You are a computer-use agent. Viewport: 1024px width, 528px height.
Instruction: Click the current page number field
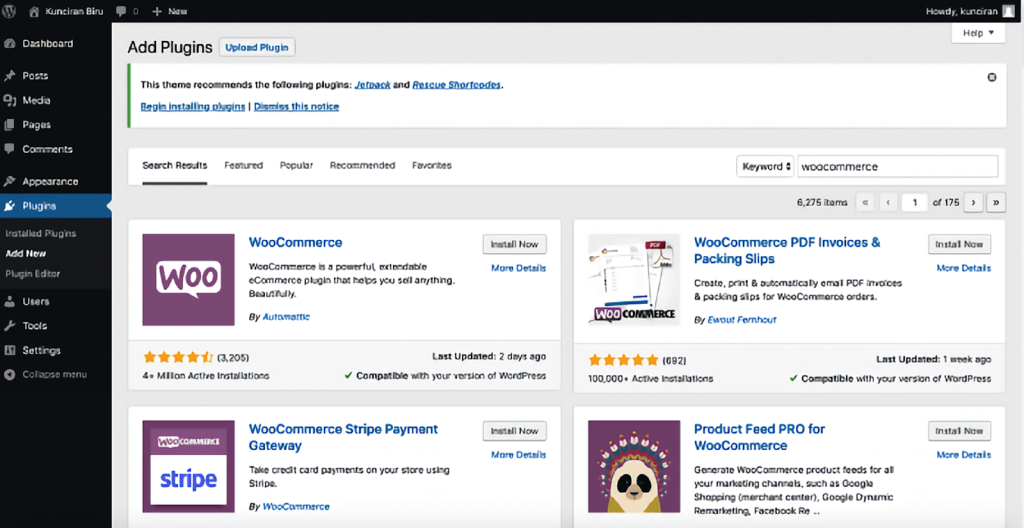point(915,203)
